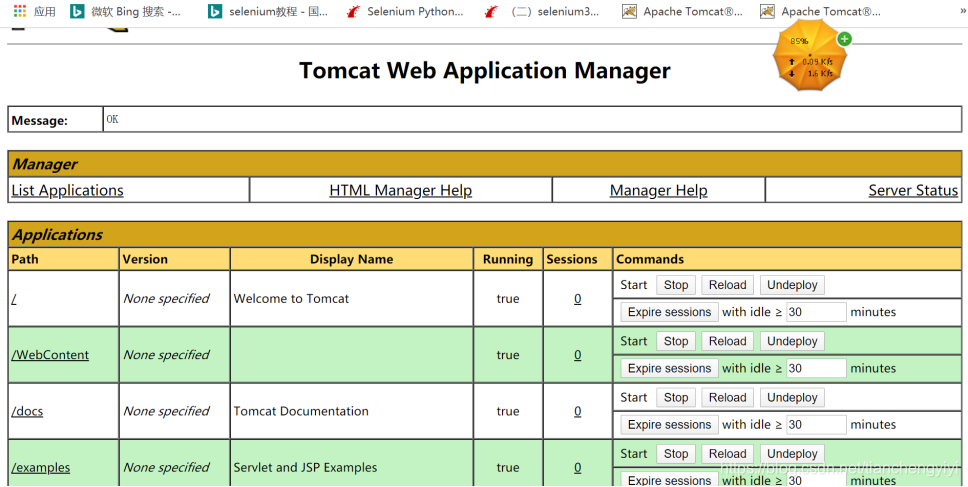Viewport: 968px width, 487px height.
Task: Undeploy the /docs application
Action: pyautogui.click(x=792, y=398)
